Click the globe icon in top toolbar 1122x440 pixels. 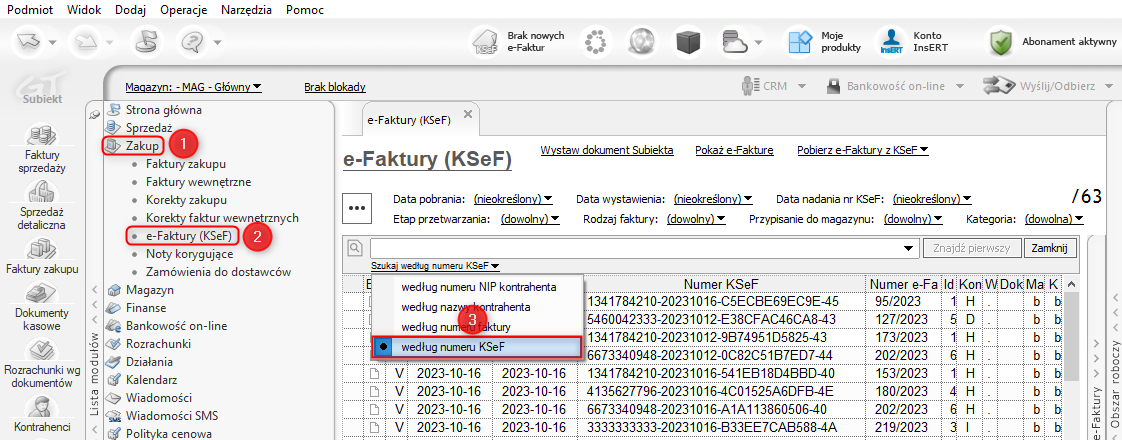click(x=640, y=41)
